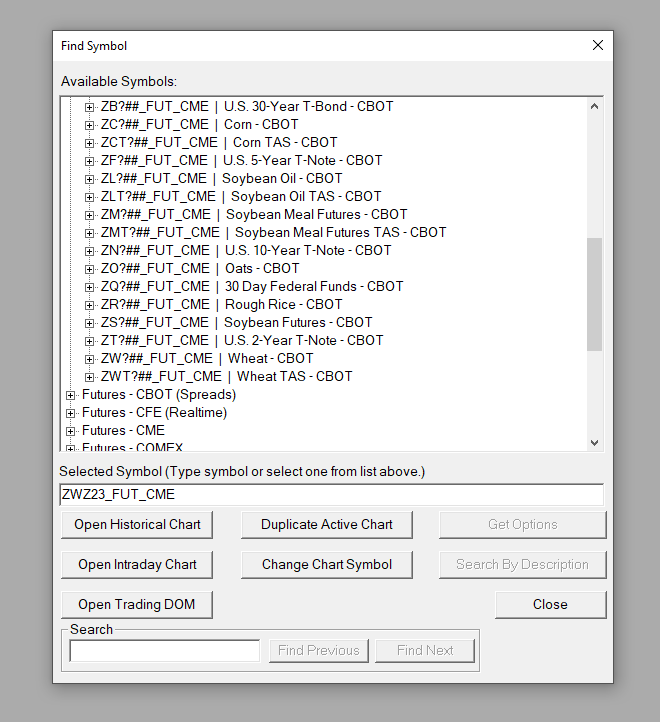Select the Wheat - CBOT symbol row
660x722 pixels.
[x=207, y=358]
